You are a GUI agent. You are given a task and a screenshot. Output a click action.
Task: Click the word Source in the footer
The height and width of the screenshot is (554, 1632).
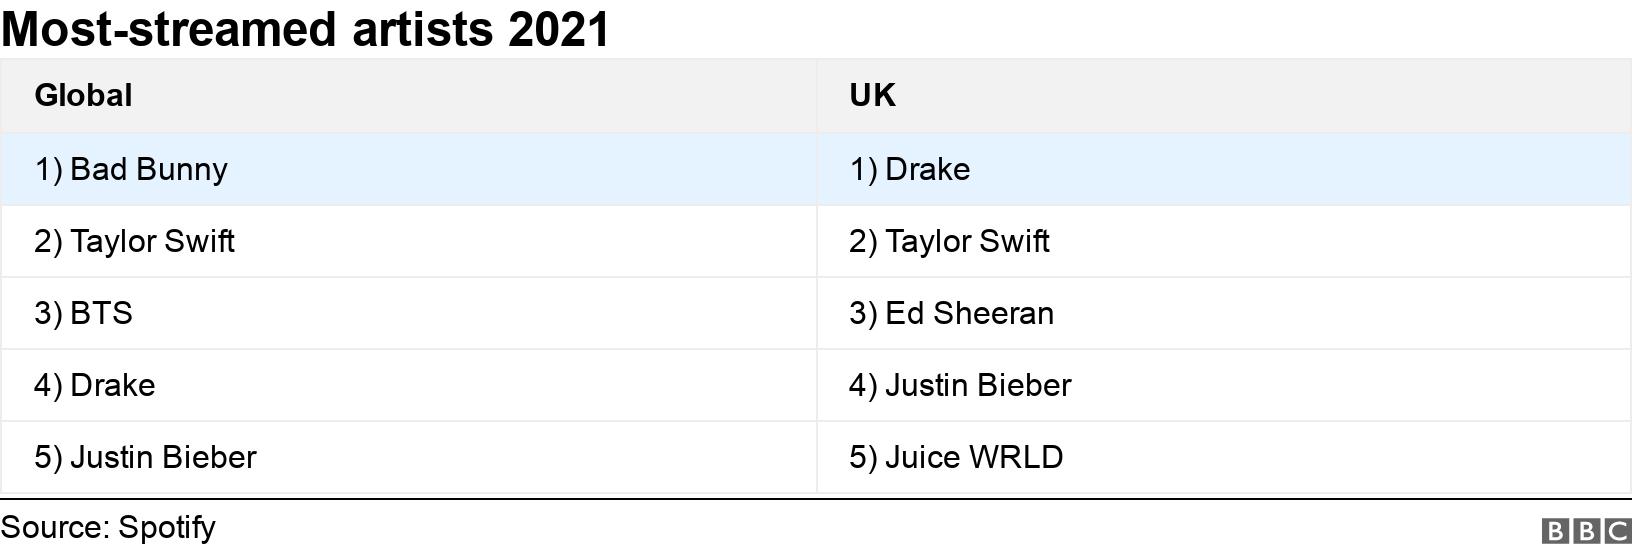pos(54,527)
